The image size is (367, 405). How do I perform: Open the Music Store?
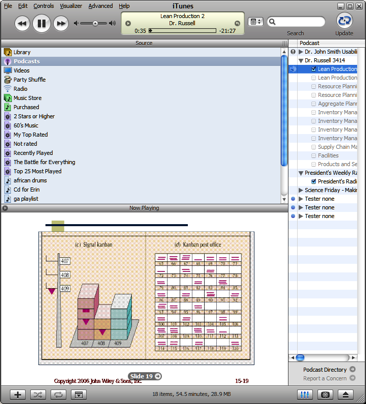(141, 98)
